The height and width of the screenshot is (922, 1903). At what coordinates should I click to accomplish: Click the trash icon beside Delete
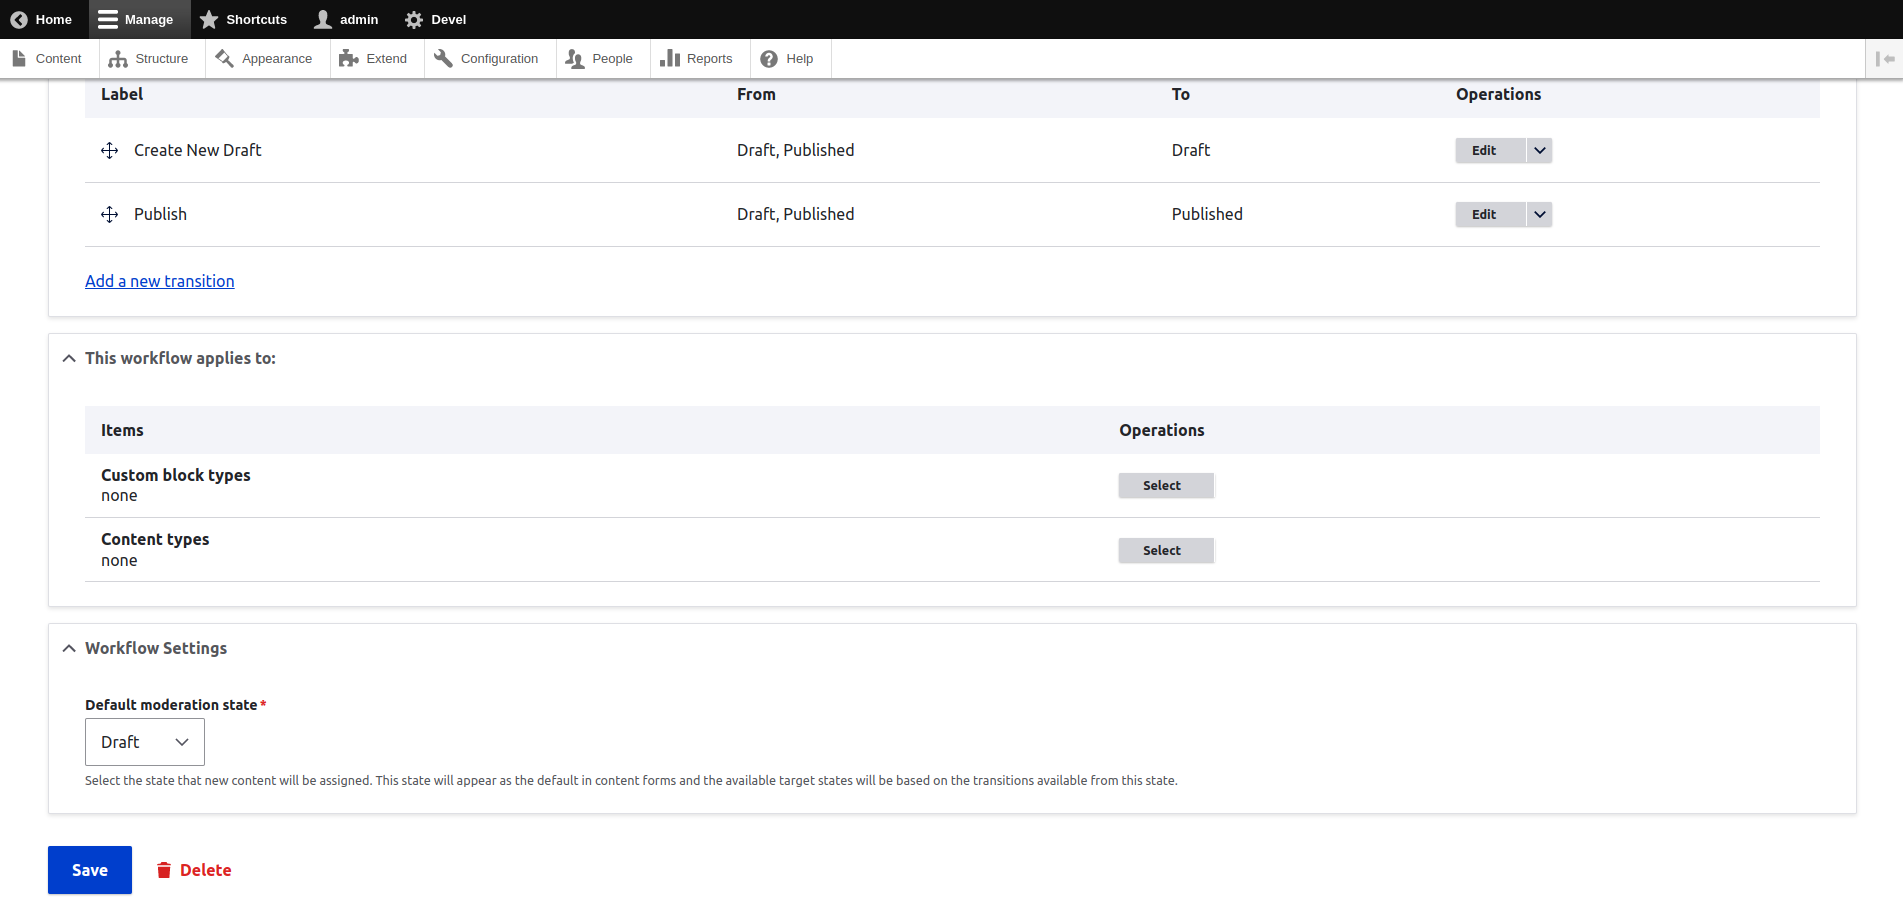(164, 870)
